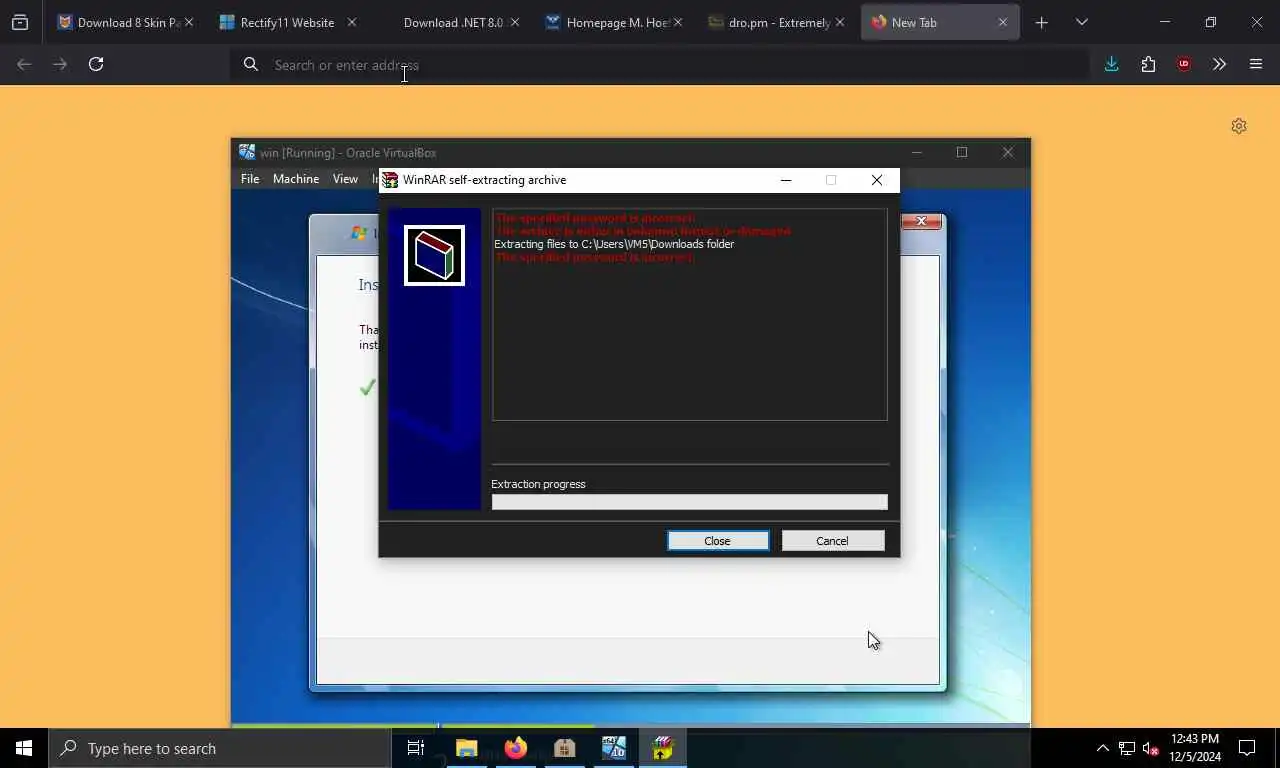The width and height of the screenshot is (1280, 768).
Task: Open the Windows Start button
Action: point(24,748)
